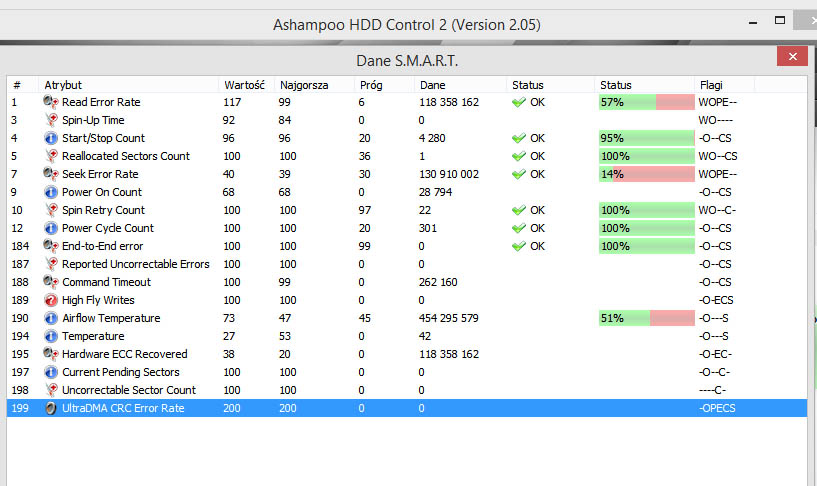Viewport: 817px width, 486px height.
Task: Click the 57% status bar for Read Error Rate
Action: (x=647, y=102)
